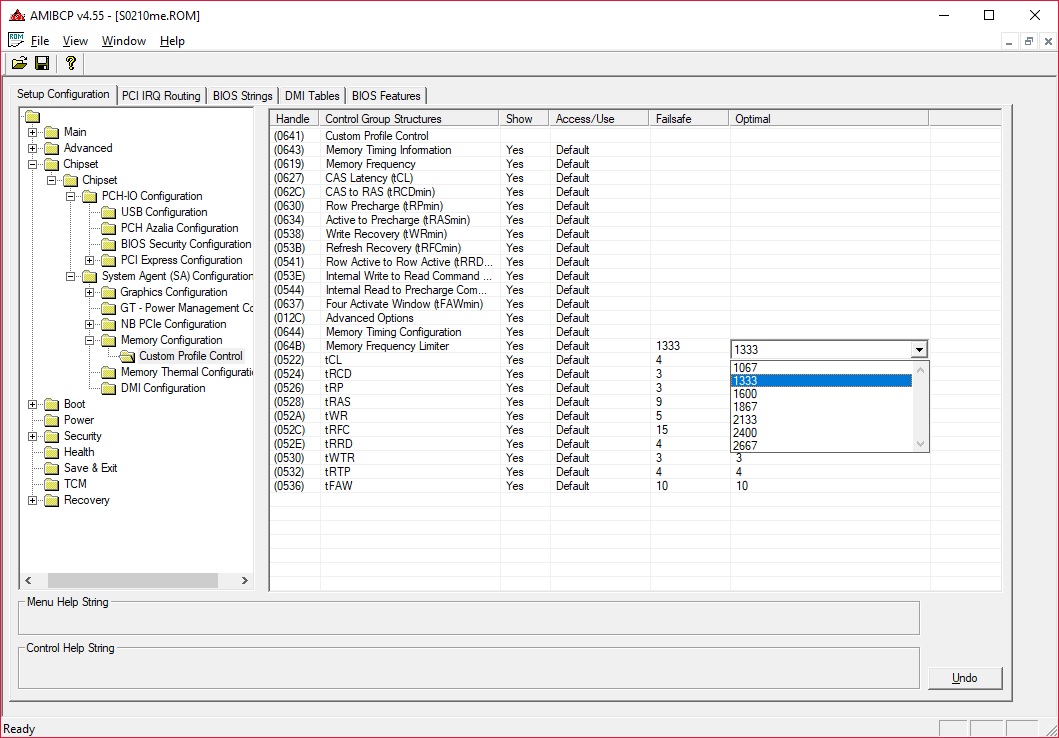
Task: Click the folder icon next to Advanced
Action: [x=52, y=149]
